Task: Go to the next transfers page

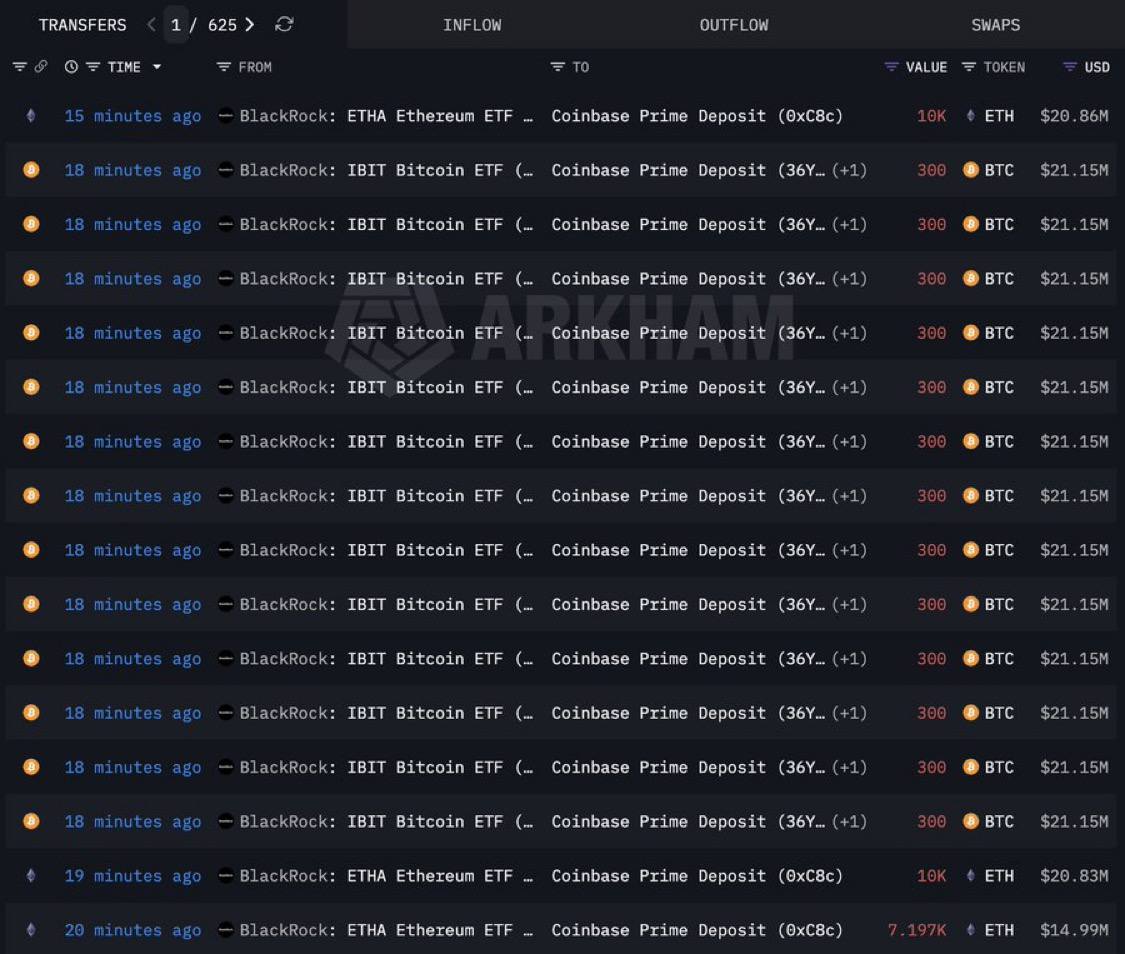Action: (250, 24)
